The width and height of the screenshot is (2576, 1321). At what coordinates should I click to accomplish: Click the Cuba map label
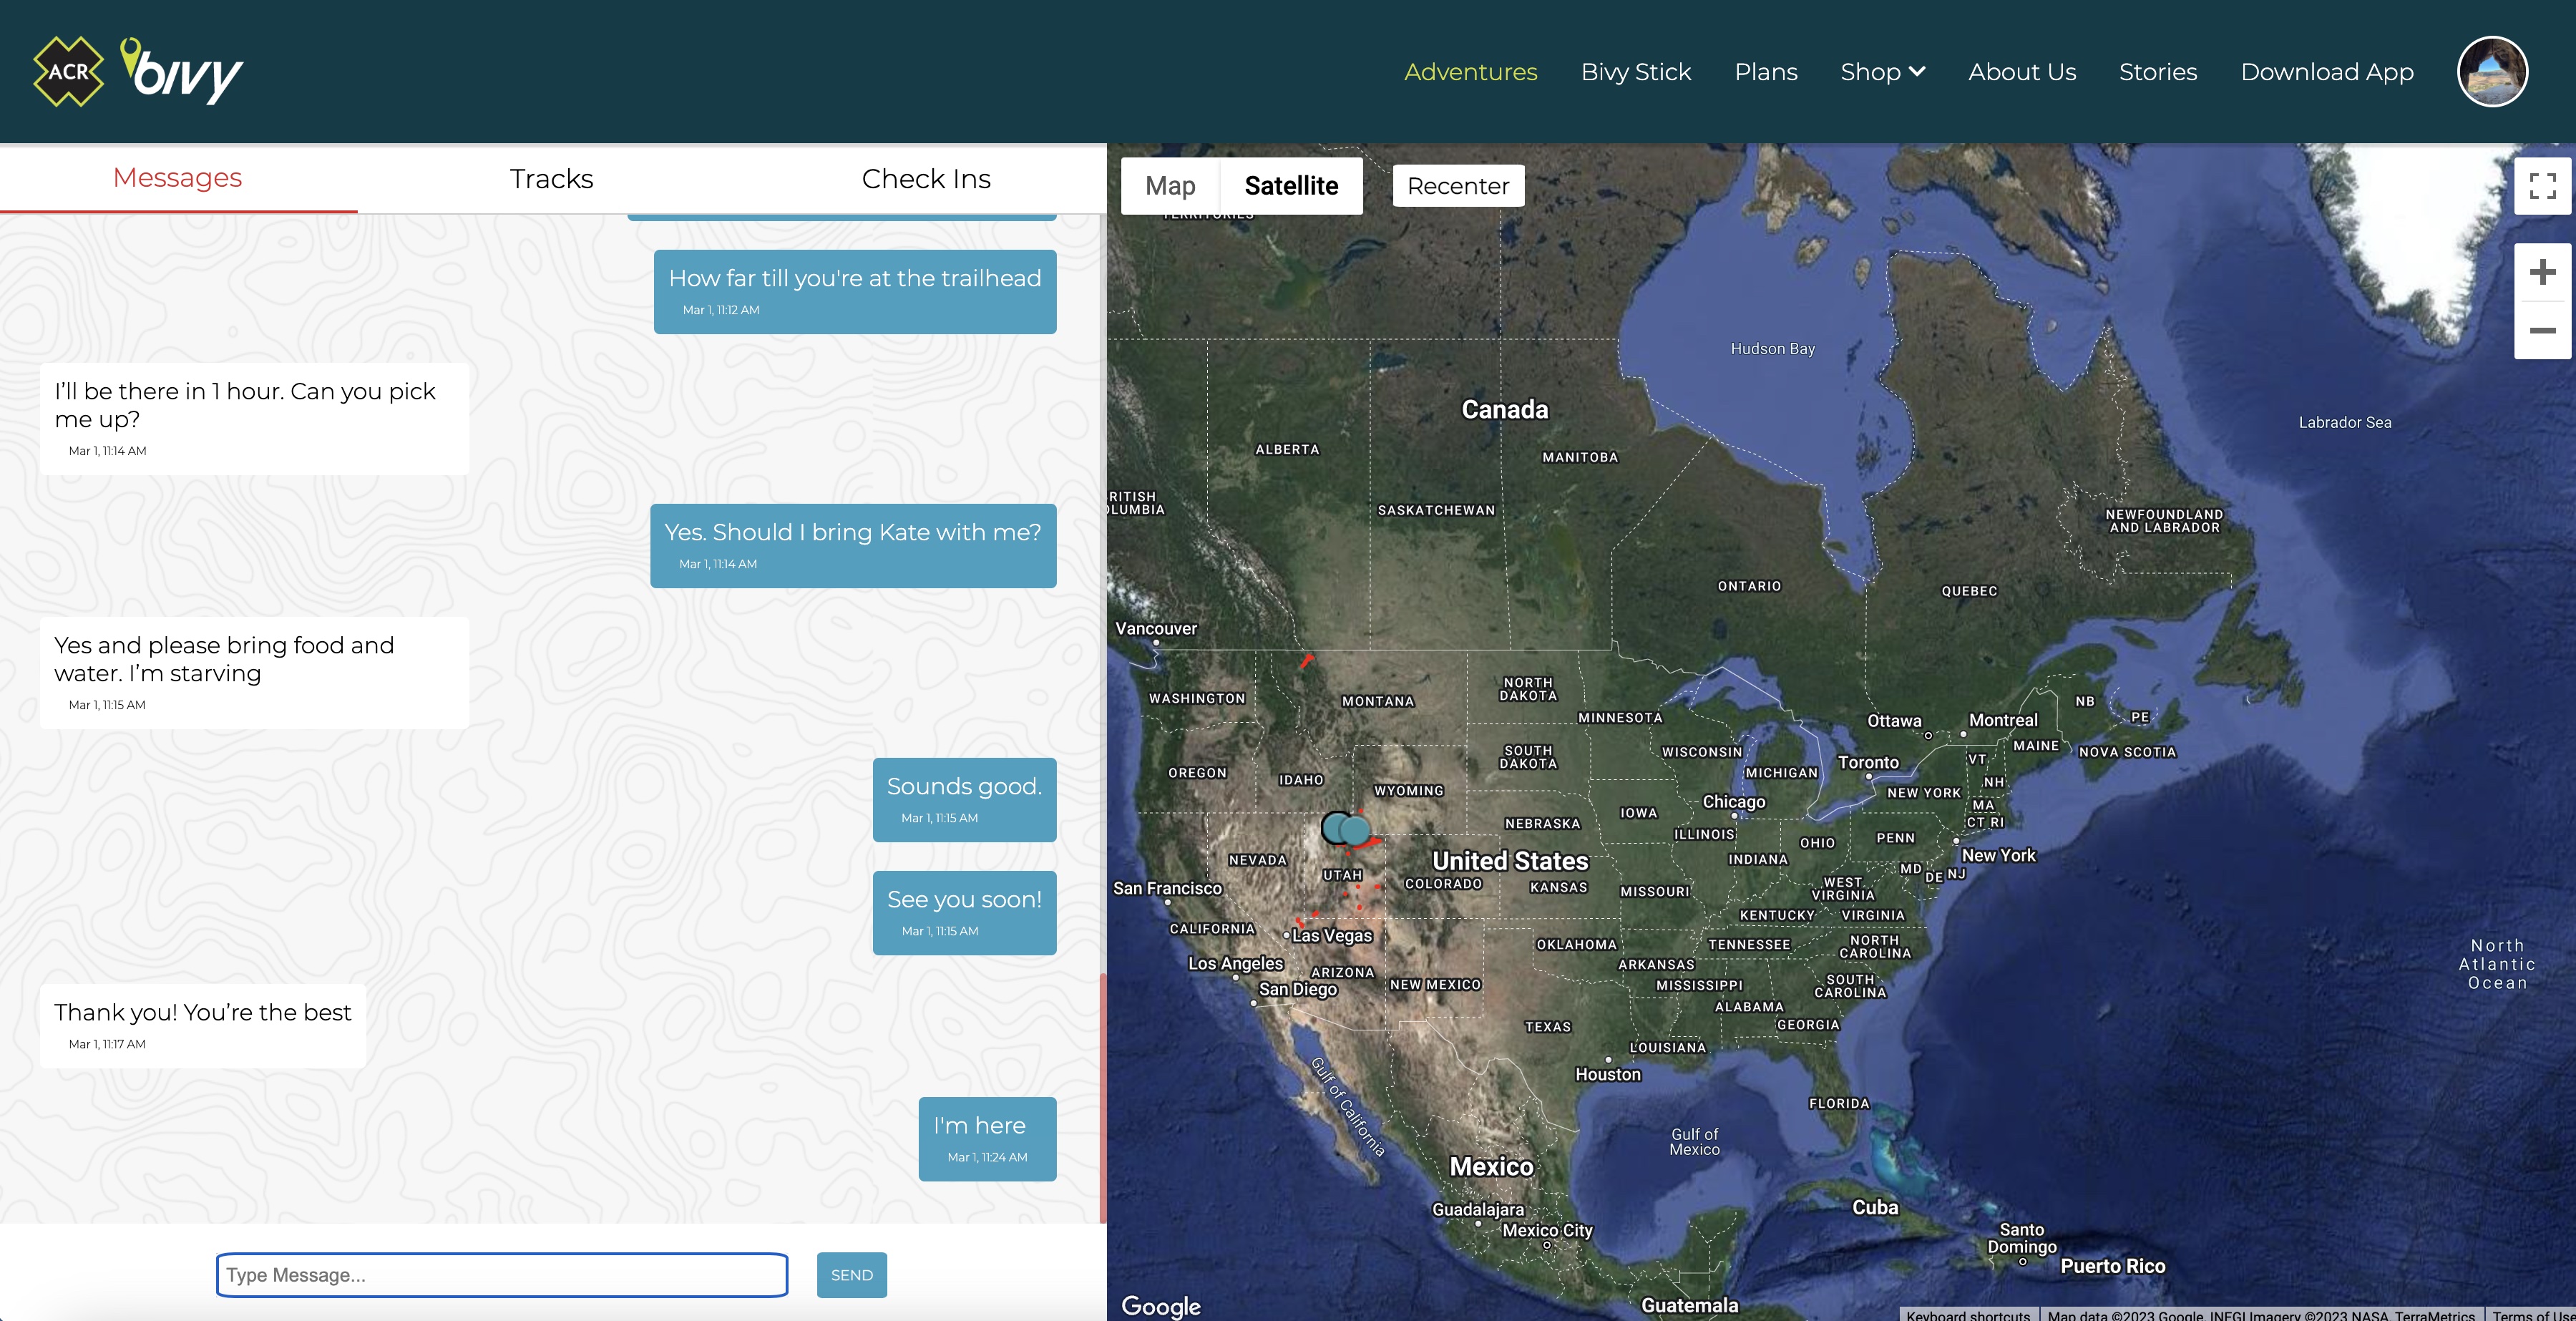[1875, 1207]
